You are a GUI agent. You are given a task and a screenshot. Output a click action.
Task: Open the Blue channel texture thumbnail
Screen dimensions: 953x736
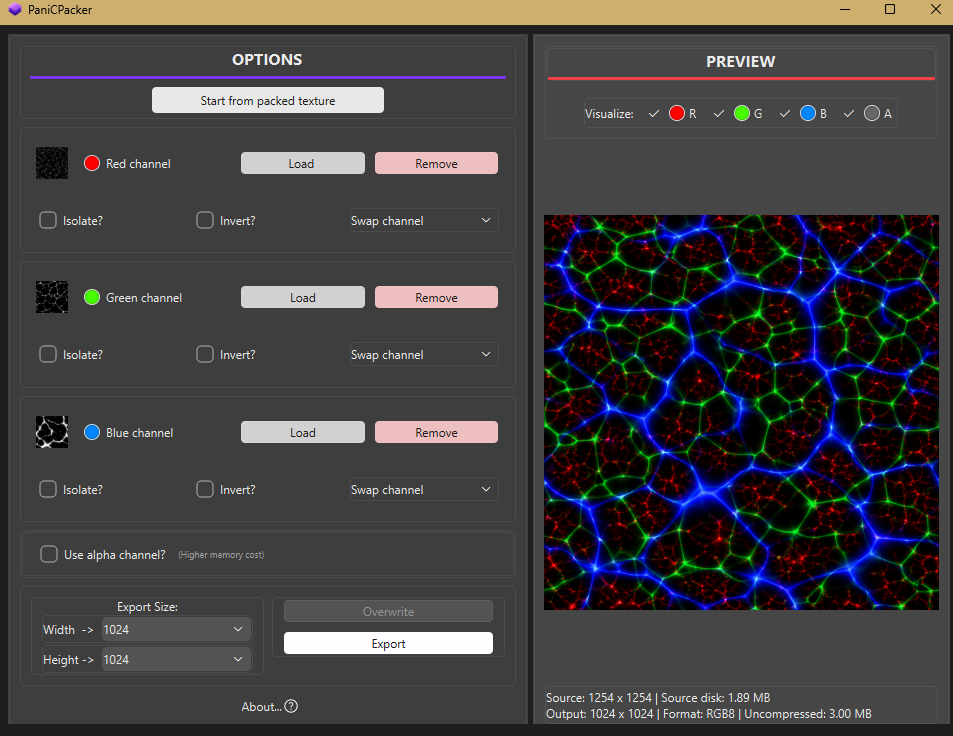(52, 432)
